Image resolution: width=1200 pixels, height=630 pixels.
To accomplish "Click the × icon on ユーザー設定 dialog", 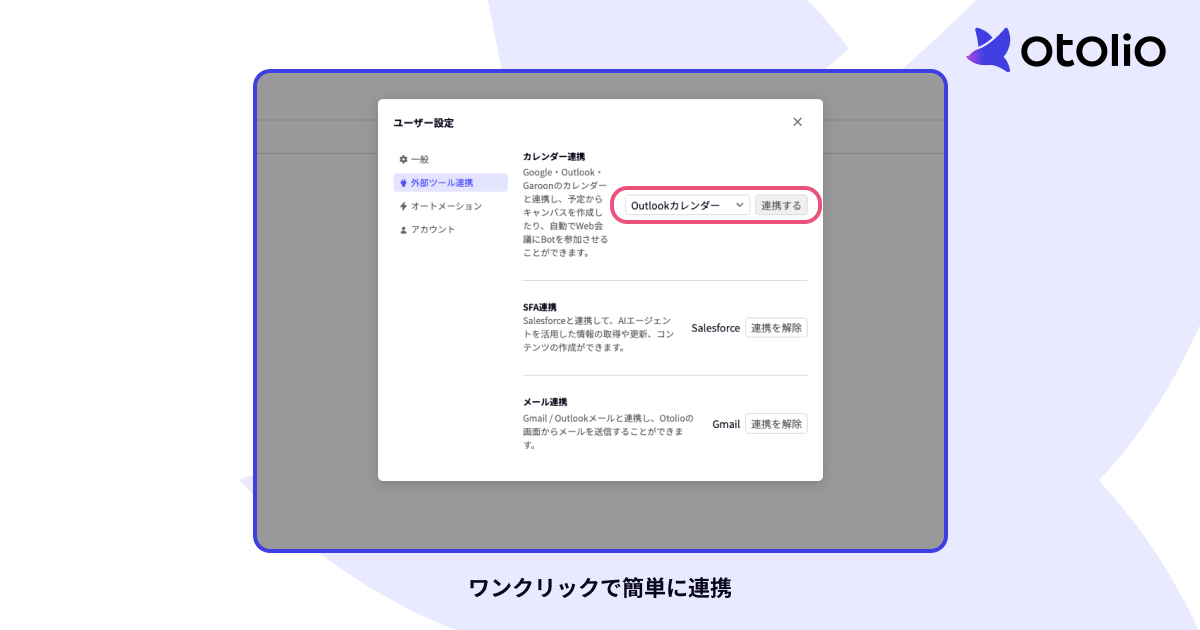I will (x=797, y=121).
